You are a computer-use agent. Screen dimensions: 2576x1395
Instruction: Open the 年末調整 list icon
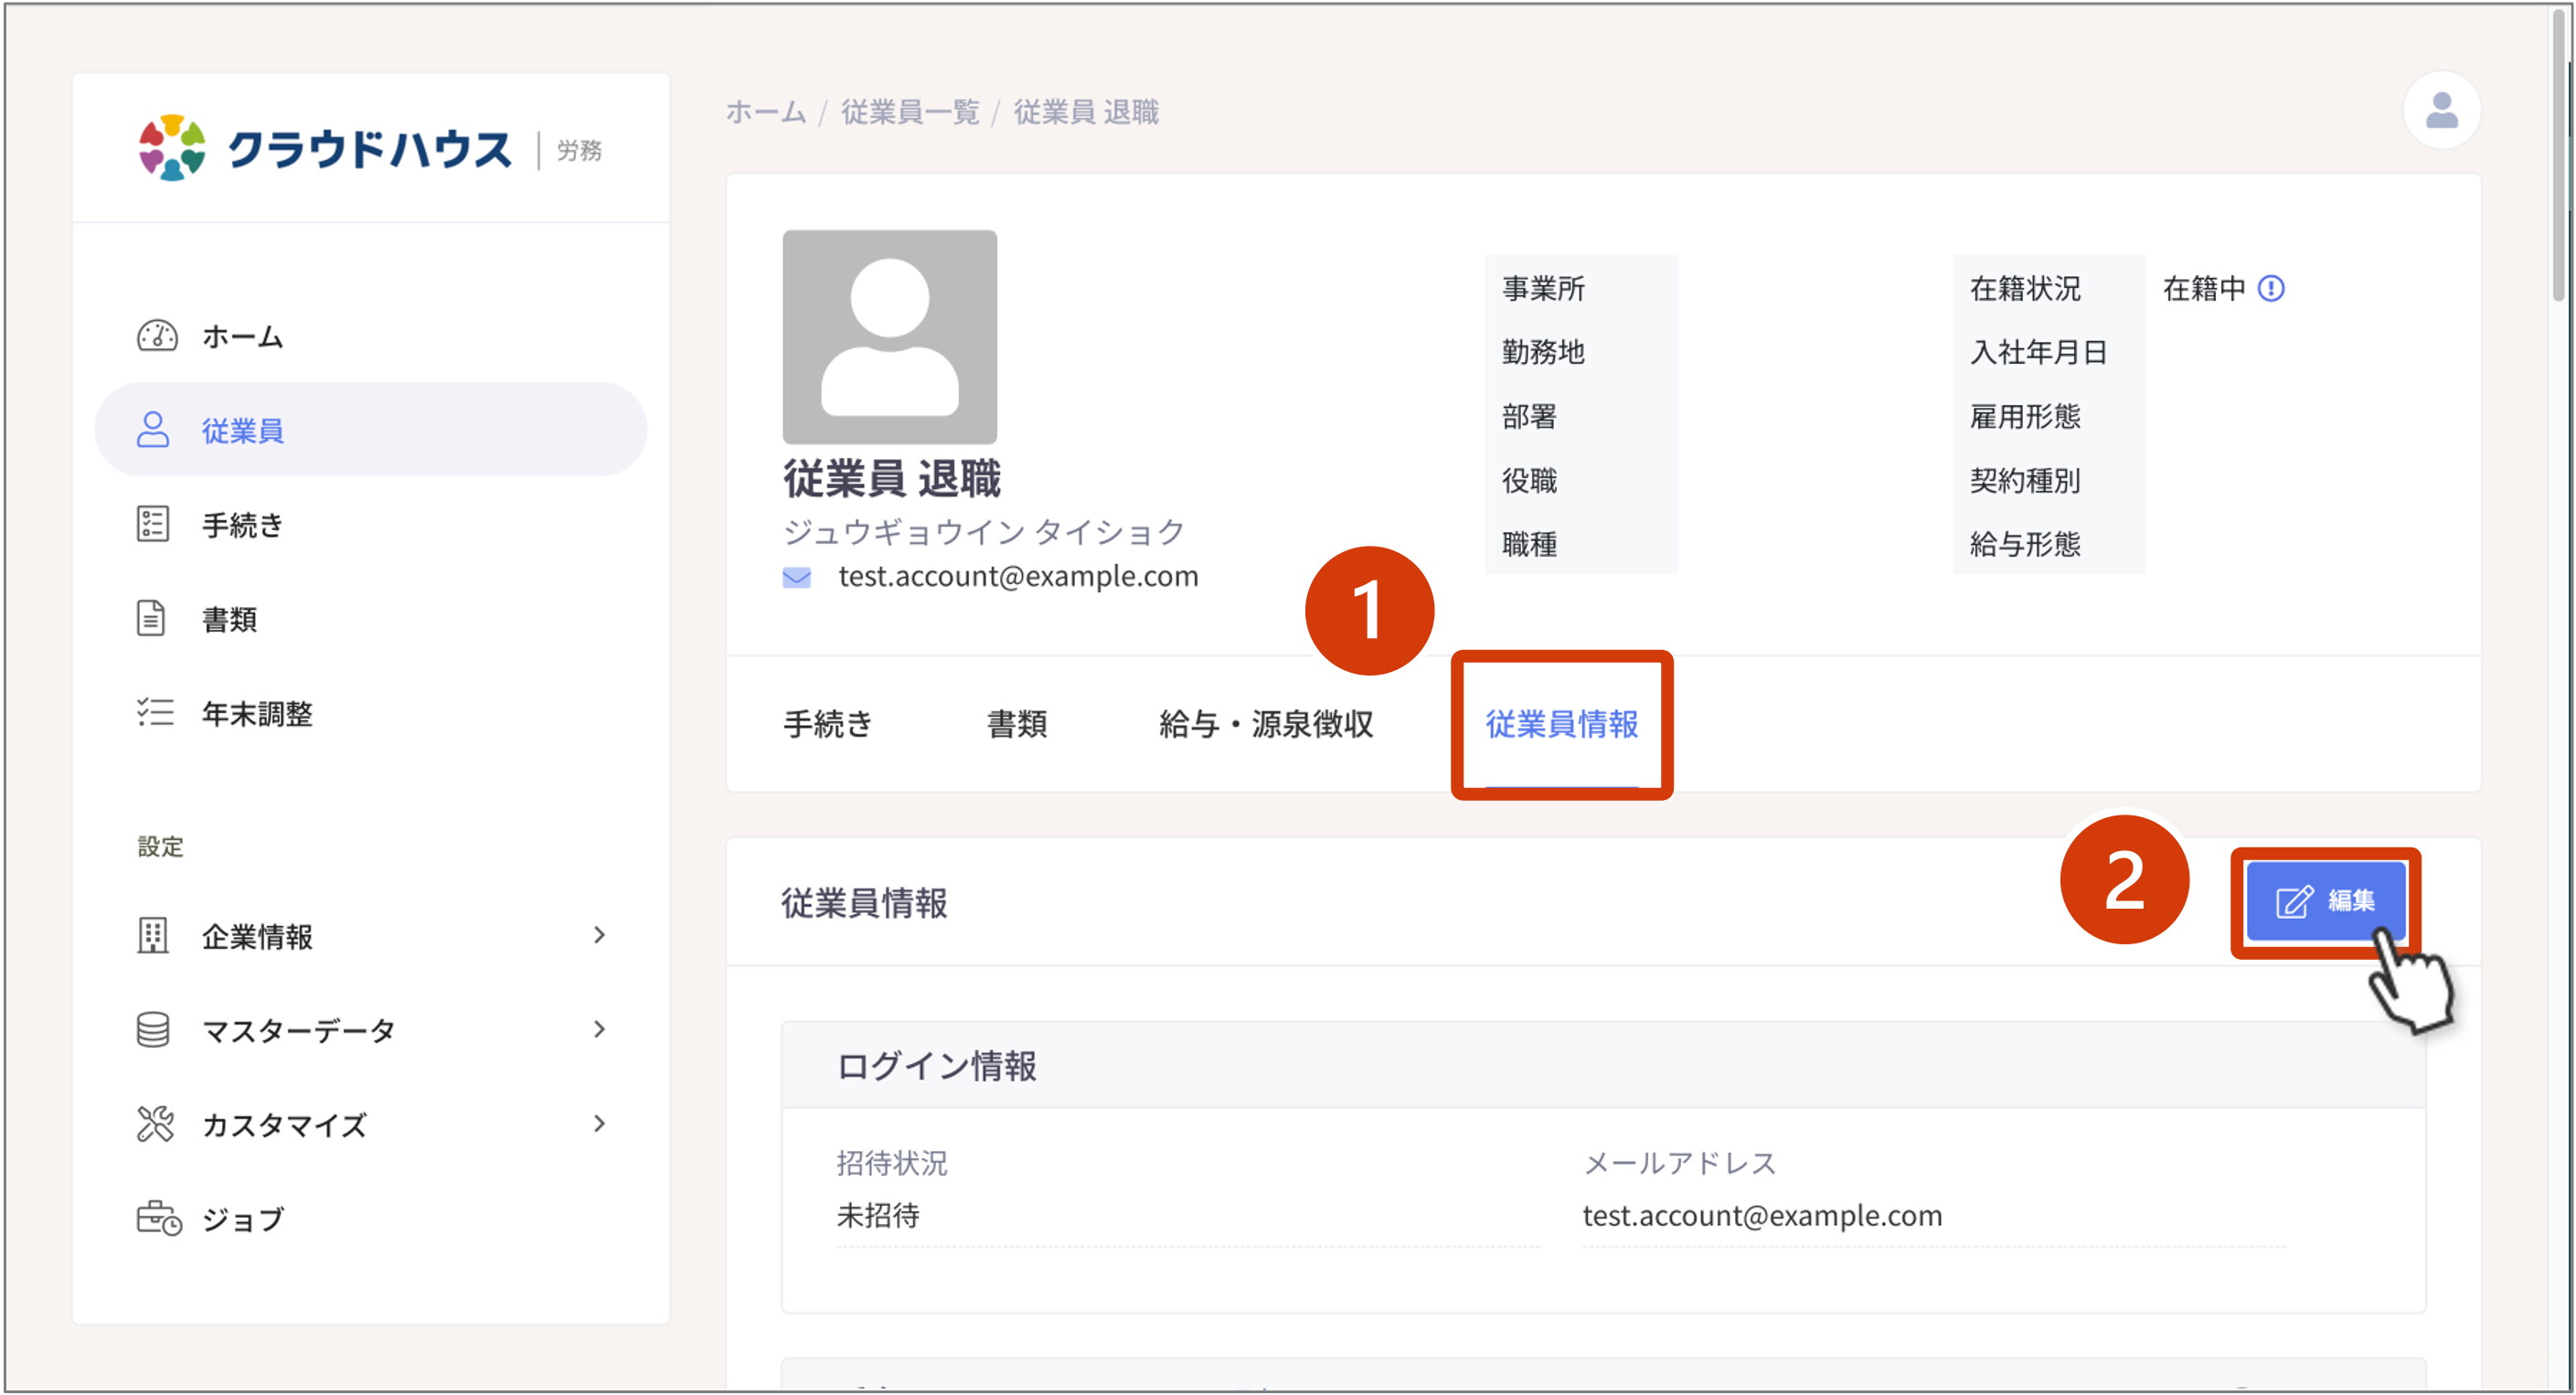point(155,712)
